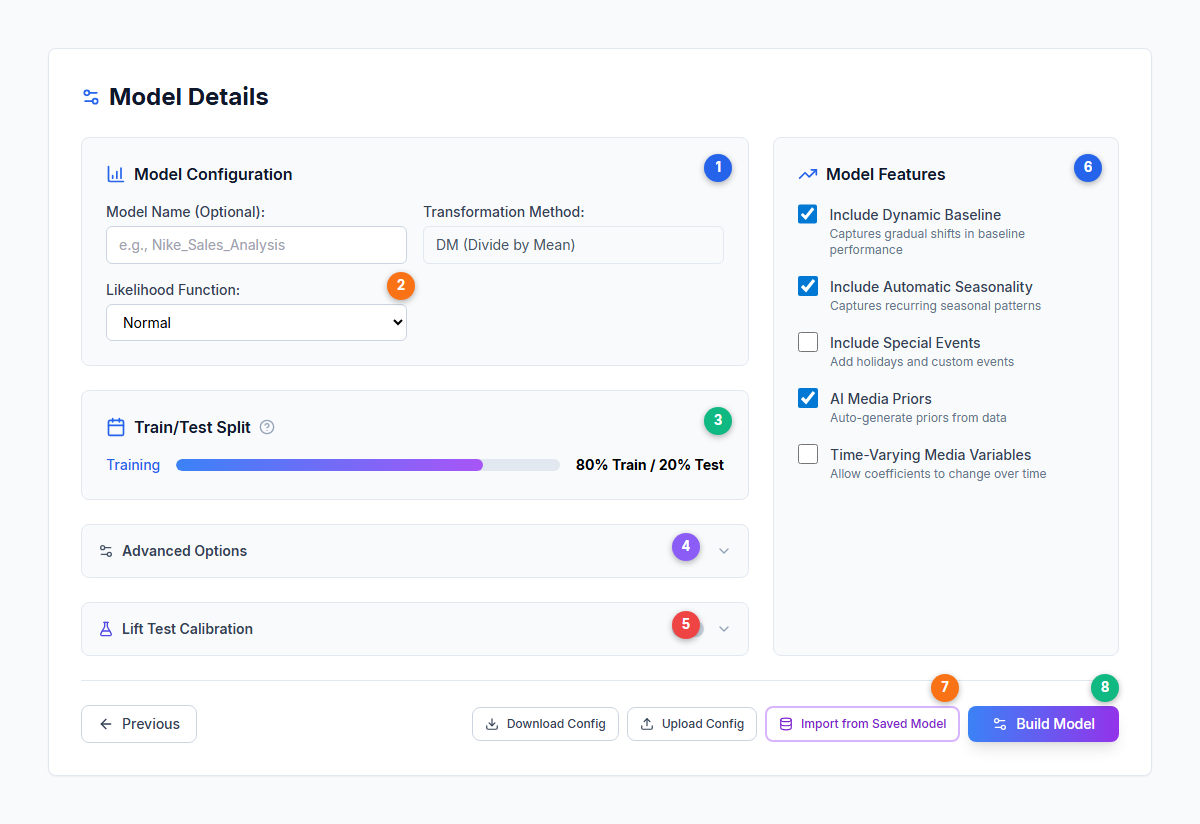The image size is (1200, 824).
Task: Click "Captures recurring seasonal patterns" description
Action: (935, 306)
